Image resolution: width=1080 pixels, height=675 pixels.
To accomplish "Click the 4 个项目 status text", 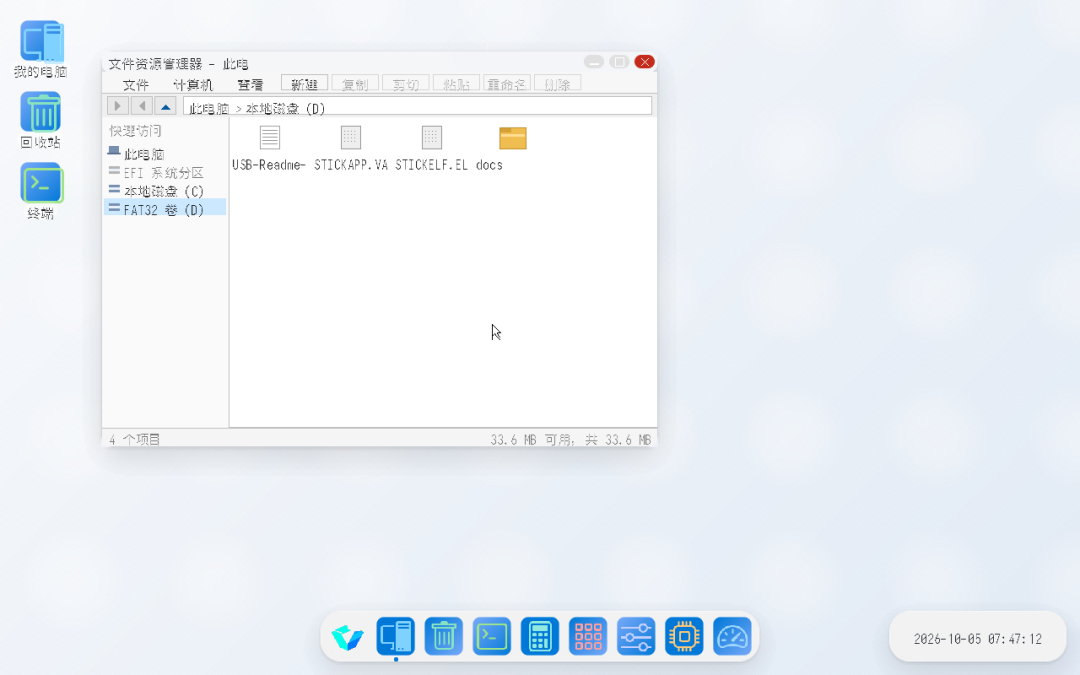I will [x=134, y=439].
